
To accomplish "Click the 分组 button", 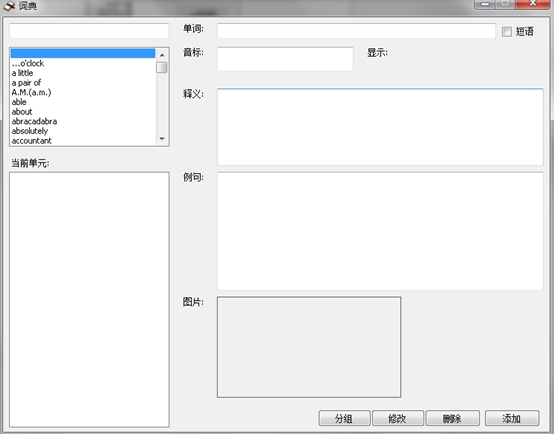I will pos(344,418).
